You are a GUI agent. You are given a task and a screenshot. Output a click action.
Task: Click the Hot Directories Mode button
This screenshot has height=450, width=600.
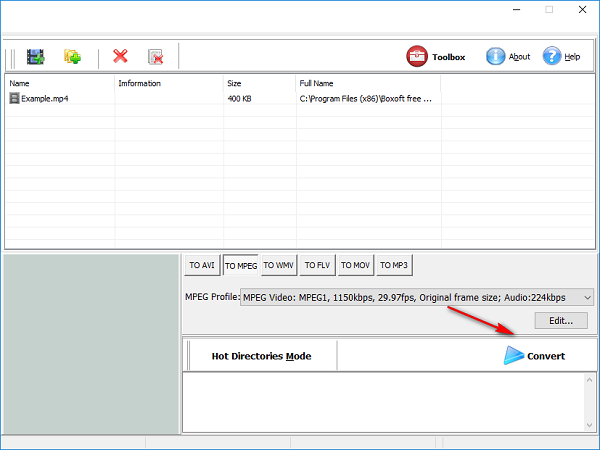[262, 356]
